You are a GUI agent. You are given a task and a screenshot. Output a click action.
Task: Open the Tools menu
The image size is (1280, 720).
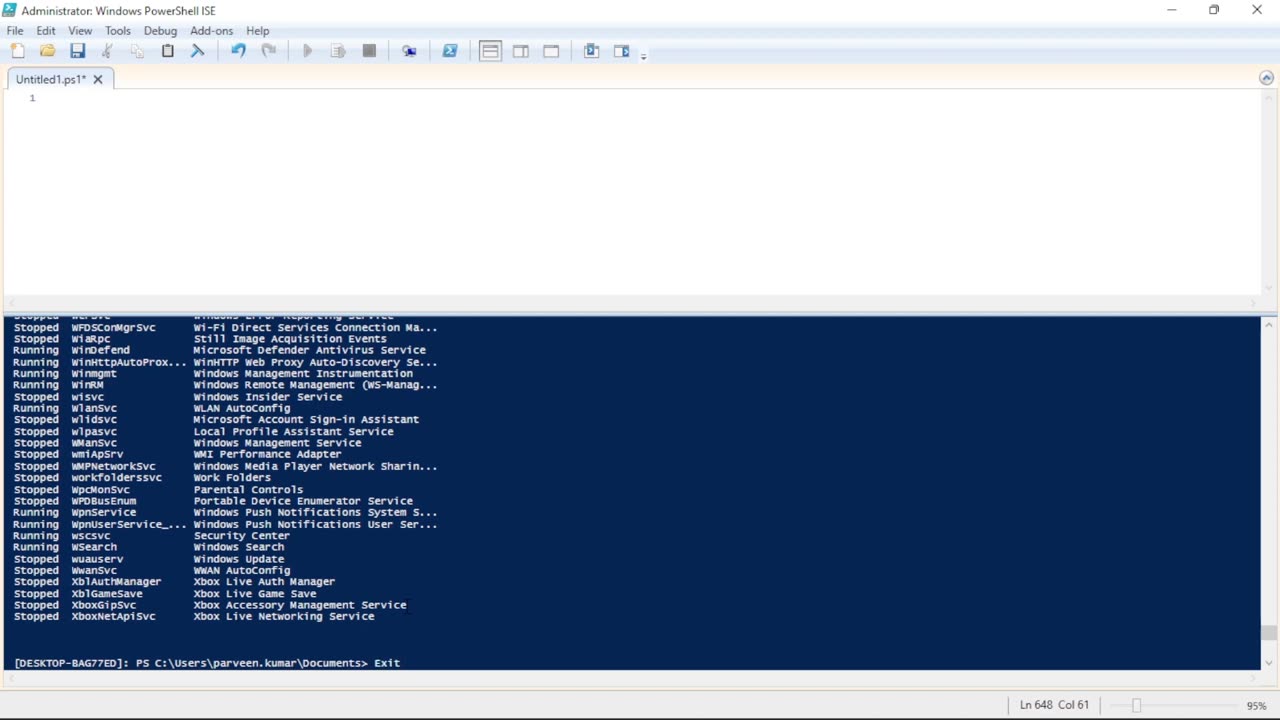click(118, 31)
